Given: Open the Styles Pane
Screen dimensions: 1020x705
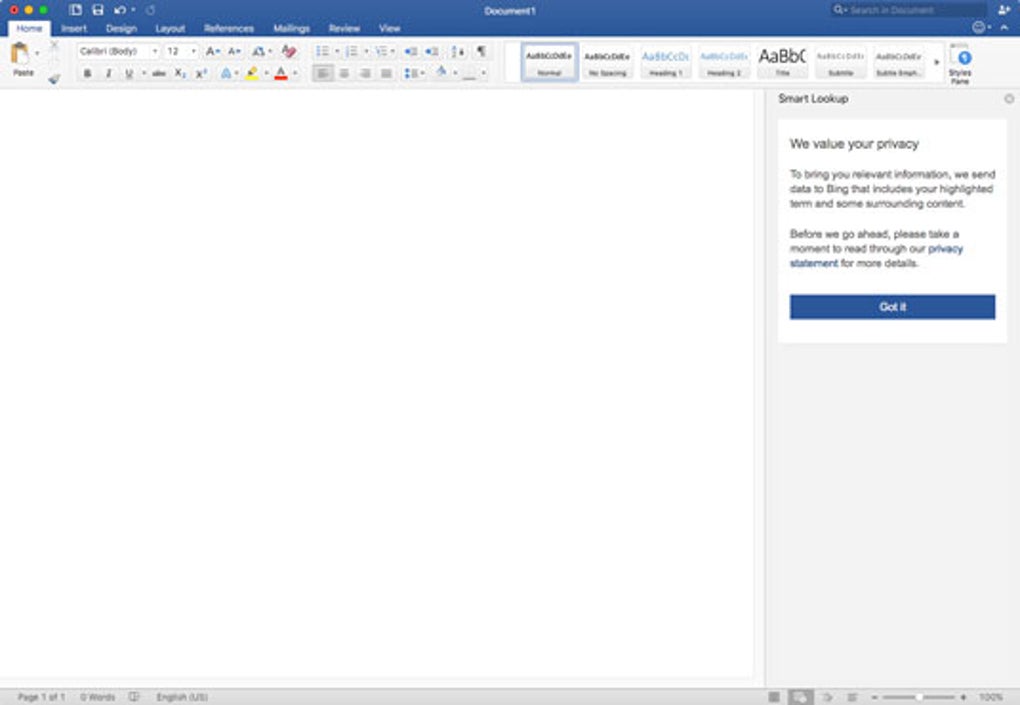Looking at the screenshot, I should (x=960, y=62).
